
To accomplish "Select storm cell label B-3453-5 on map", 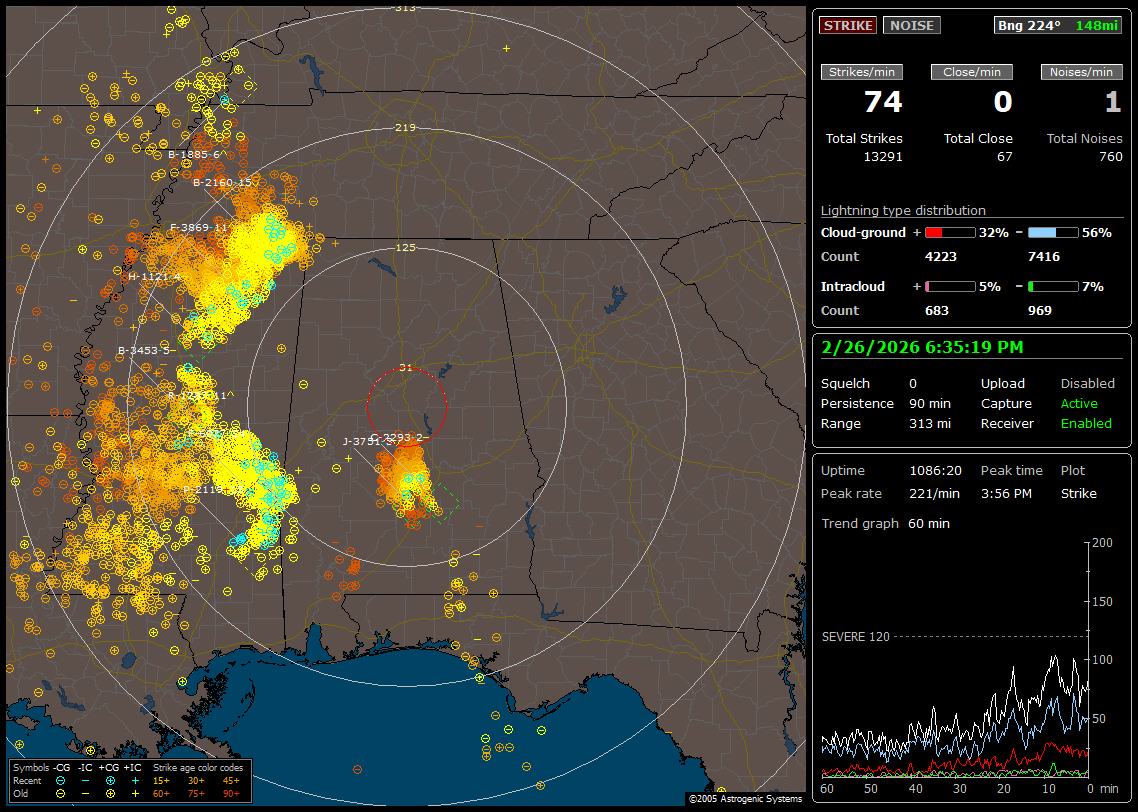I will click(144, 351).
